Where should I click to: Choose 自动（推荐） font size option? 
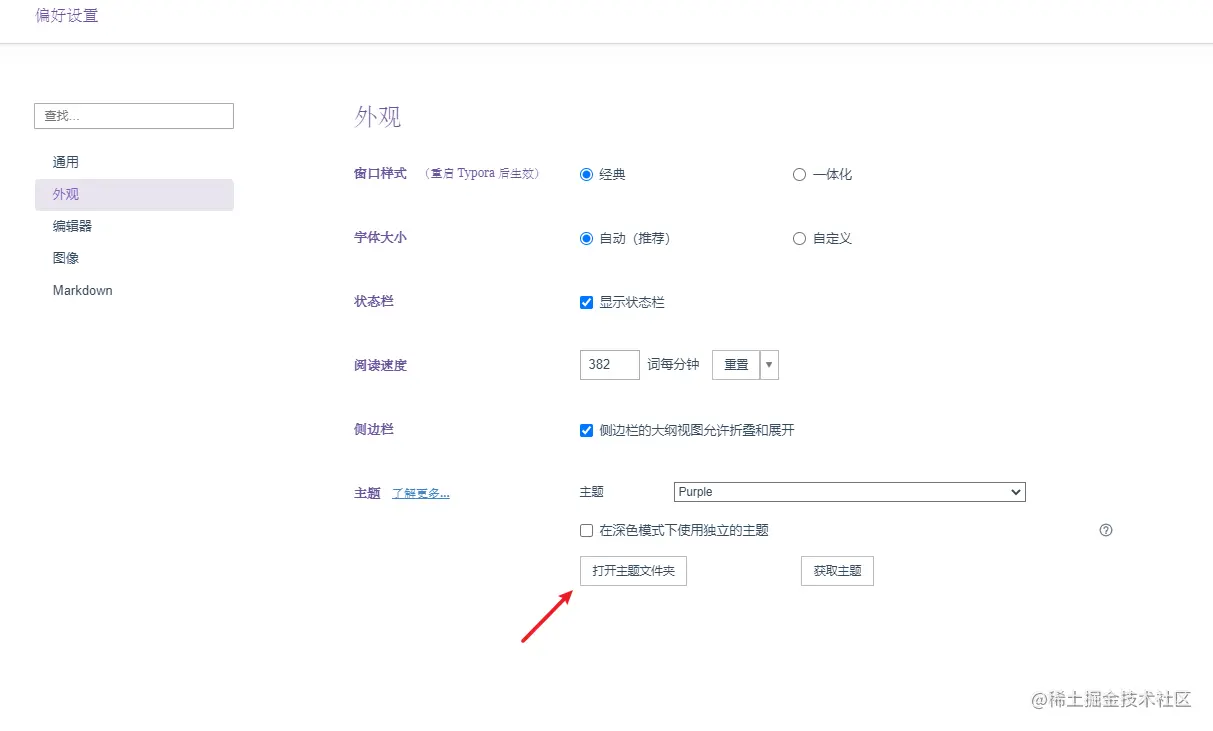(x=587, y=238)
